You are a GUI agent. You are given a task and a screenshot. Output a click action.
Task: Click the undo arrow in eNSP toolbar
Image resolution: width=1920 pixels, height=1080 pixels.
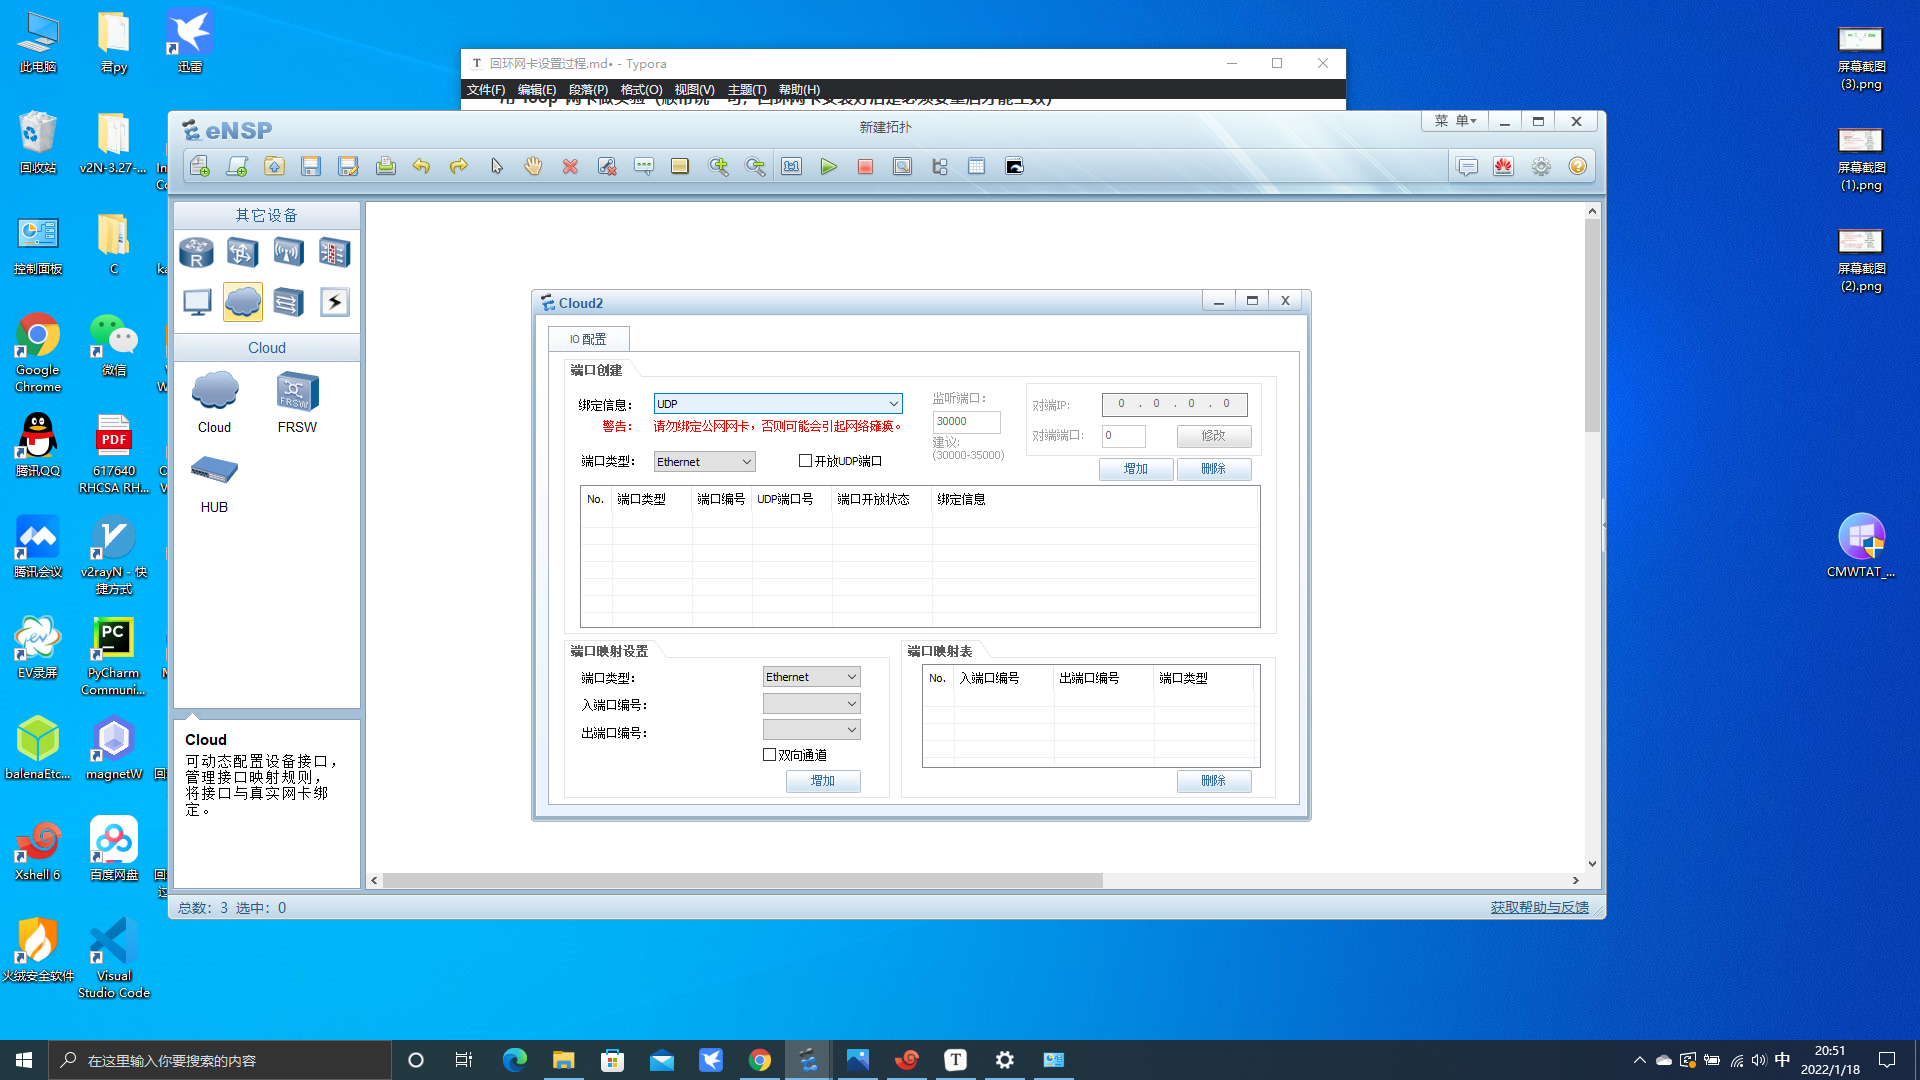pos(421,167)
